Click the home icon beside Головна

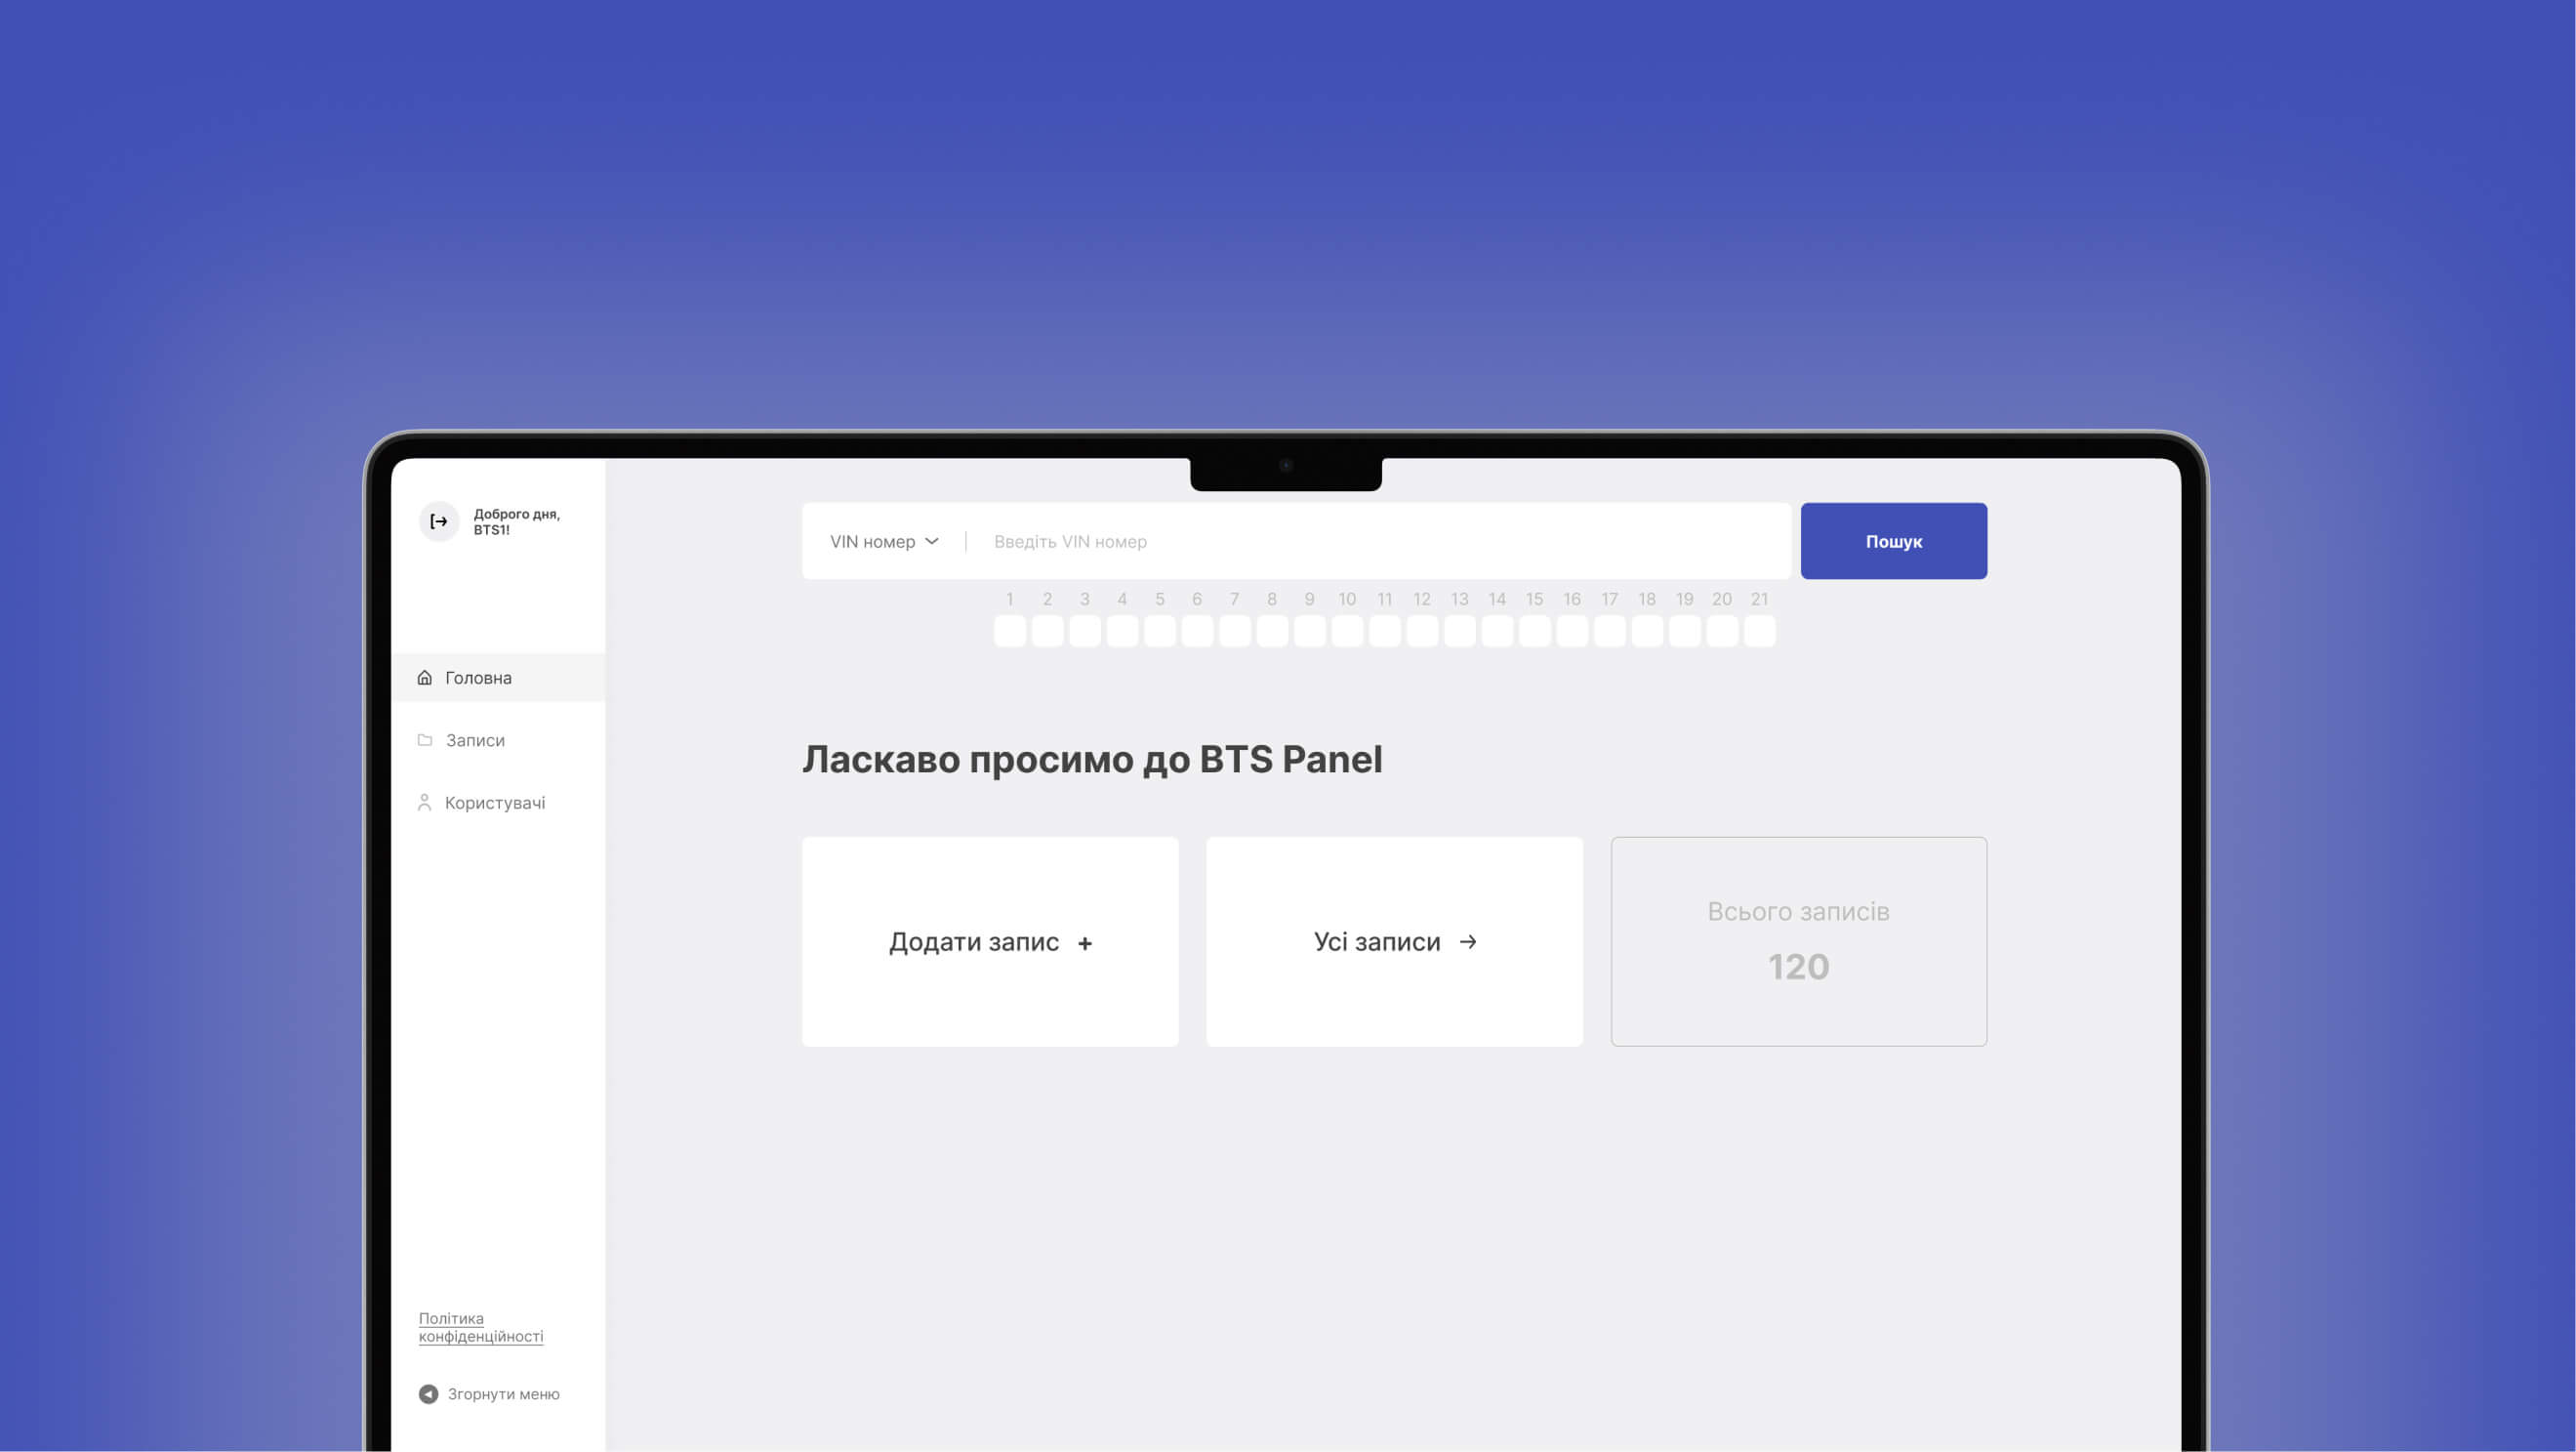424,677
